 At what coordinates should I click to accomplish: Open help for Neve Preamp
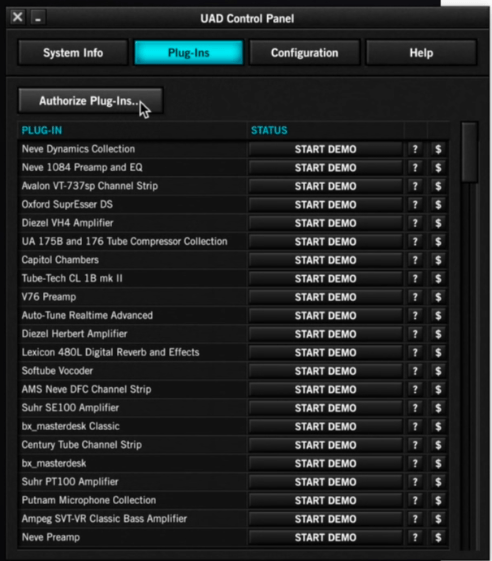(x=415, y=537)
